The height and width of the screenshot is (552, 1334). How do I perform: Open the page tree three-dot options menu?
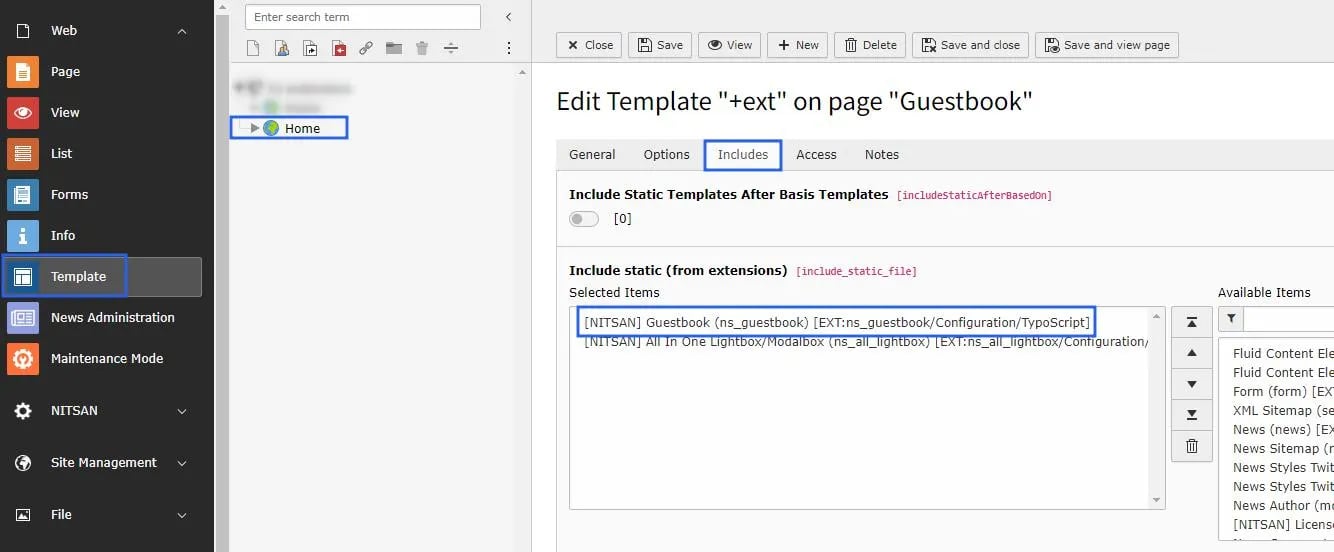(508, 48)
